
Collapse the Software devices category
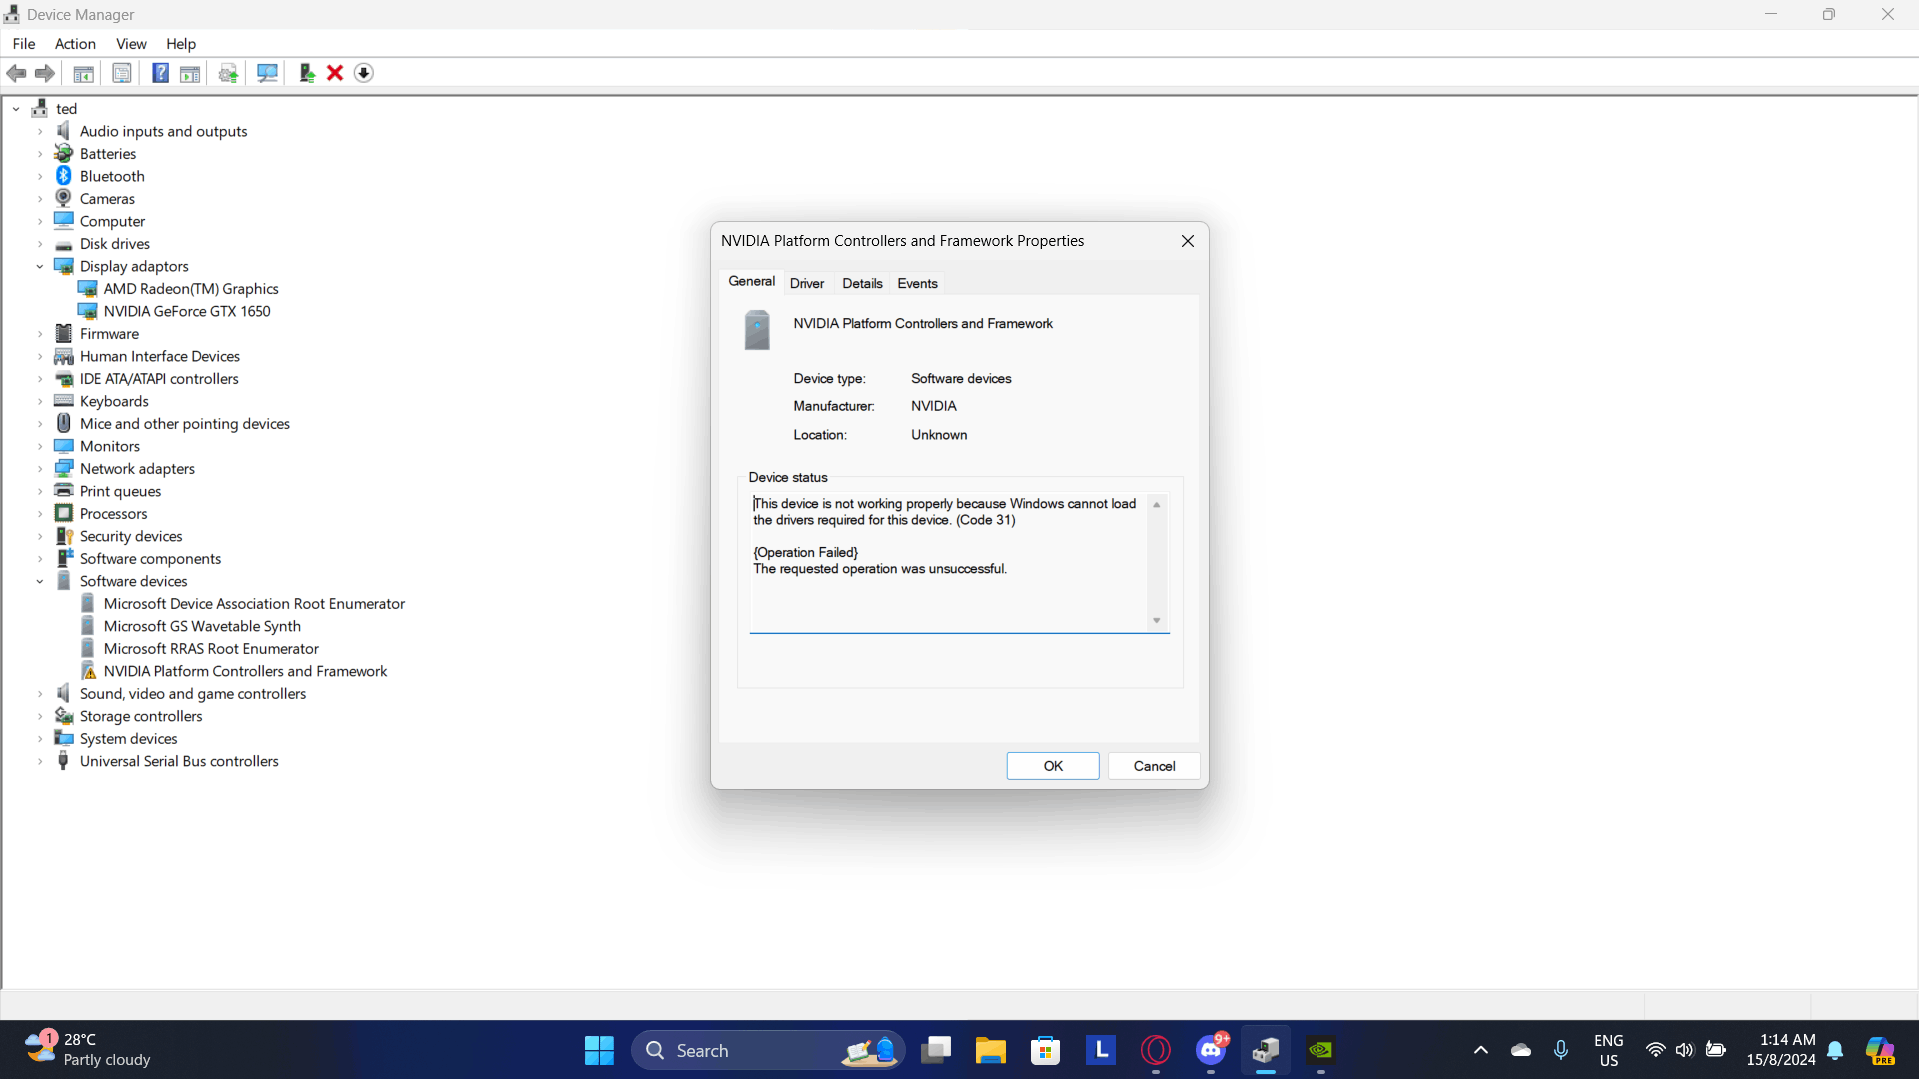pos(40,581)
